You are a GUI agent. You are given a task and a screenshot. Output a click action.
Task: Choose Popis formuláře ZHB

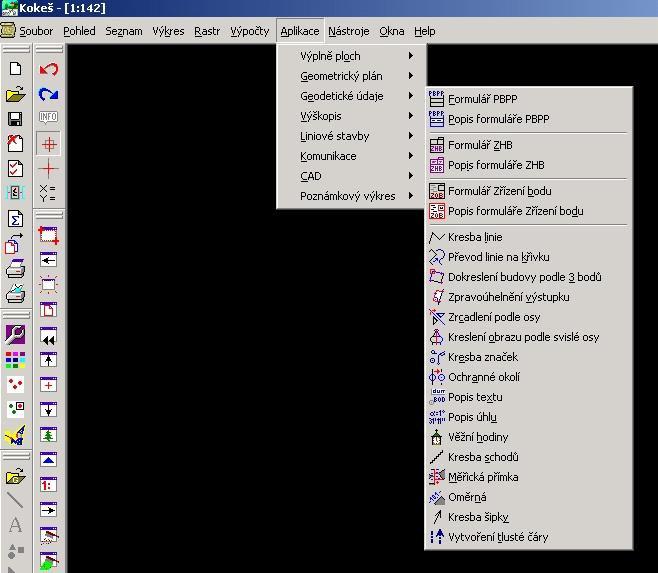point(528,165)
